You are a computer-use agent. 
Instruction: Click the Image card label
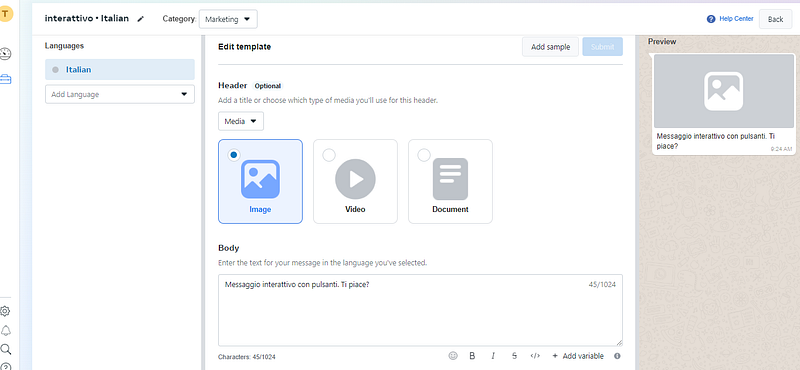(260, 209)
